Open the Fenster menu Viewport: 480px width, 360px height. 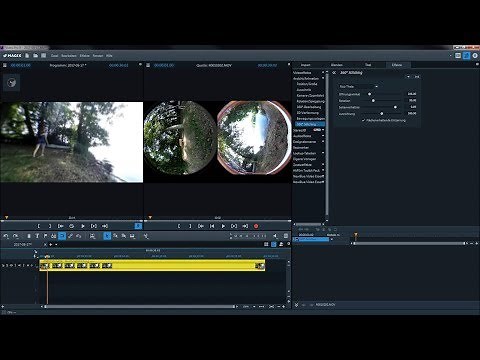(x=98, y=56)
